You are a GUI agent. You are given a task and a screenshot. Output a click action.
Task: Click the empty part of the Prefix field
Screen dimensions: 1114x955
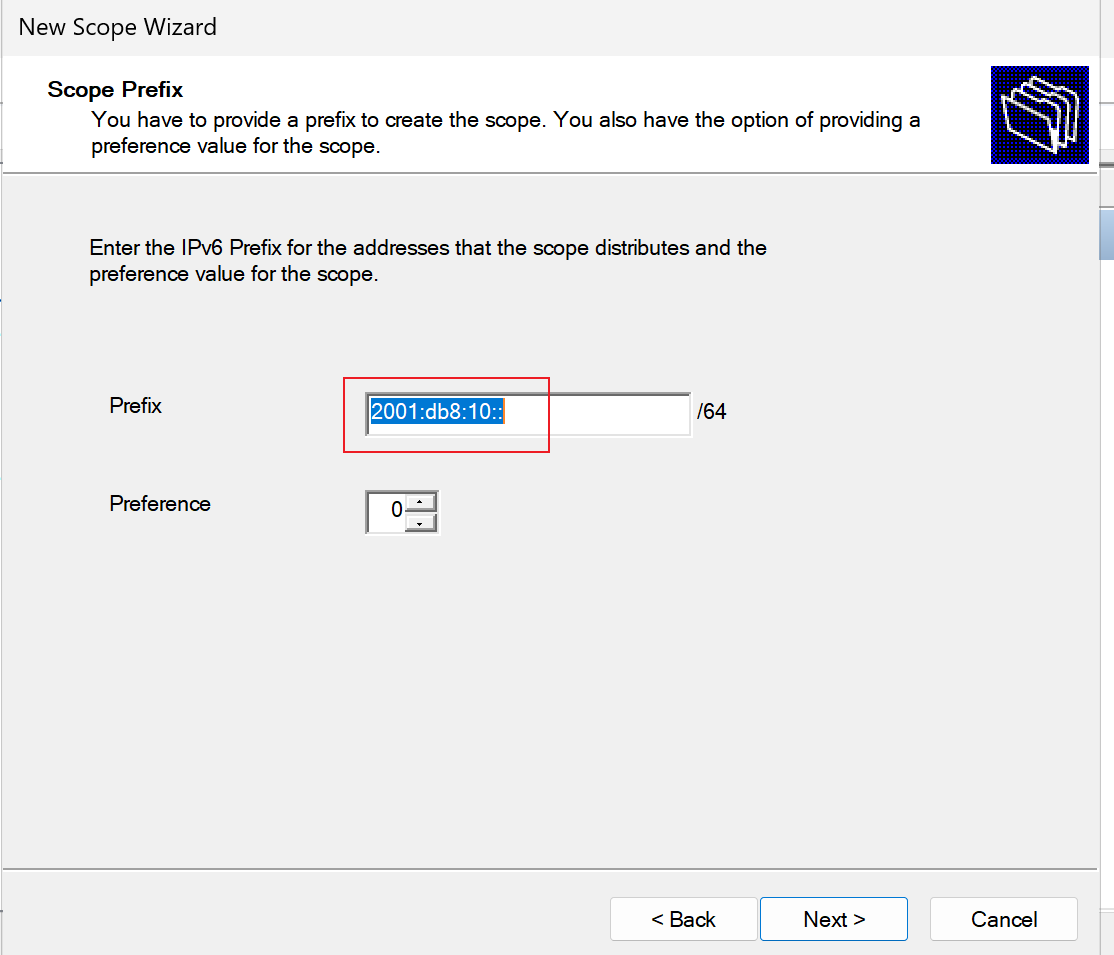coord(597,414)
